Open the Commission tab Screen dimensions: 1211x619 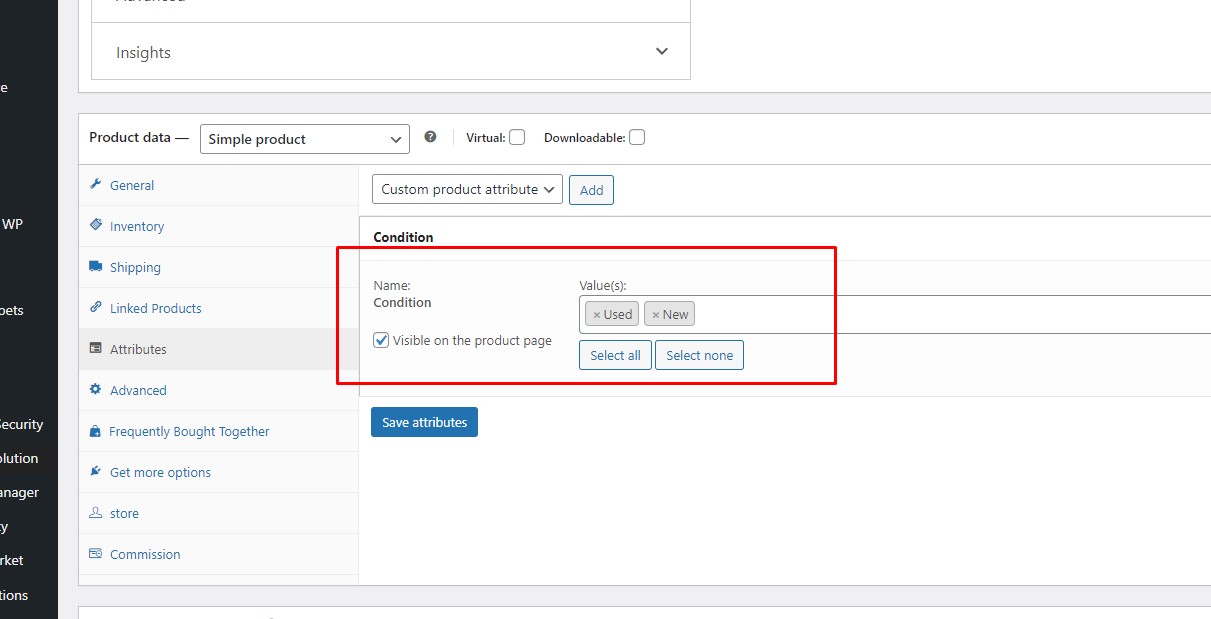(218, 554)
